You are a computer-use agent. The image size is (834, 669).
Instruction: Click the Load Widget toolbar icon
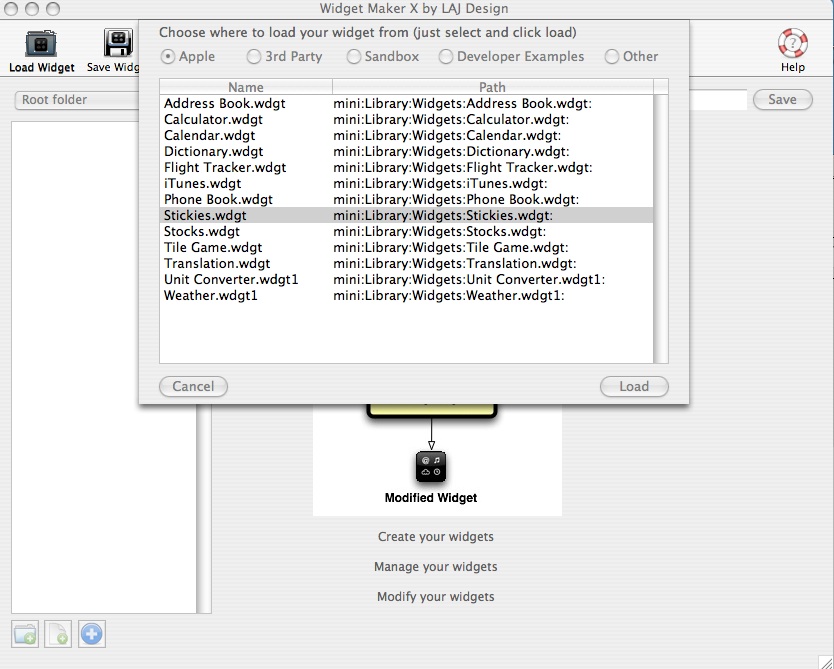pyautogui.click(x=41, y=43)
